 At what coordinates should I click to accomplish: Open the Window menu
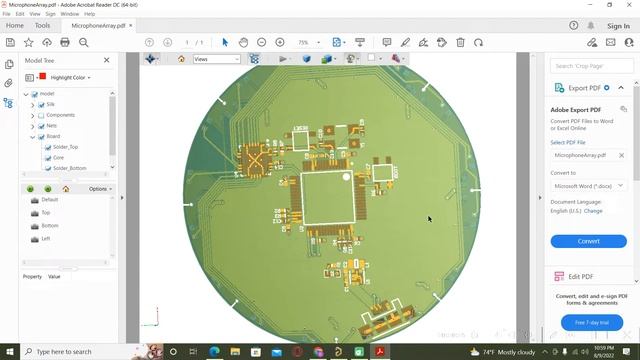(x=70, y=14)
